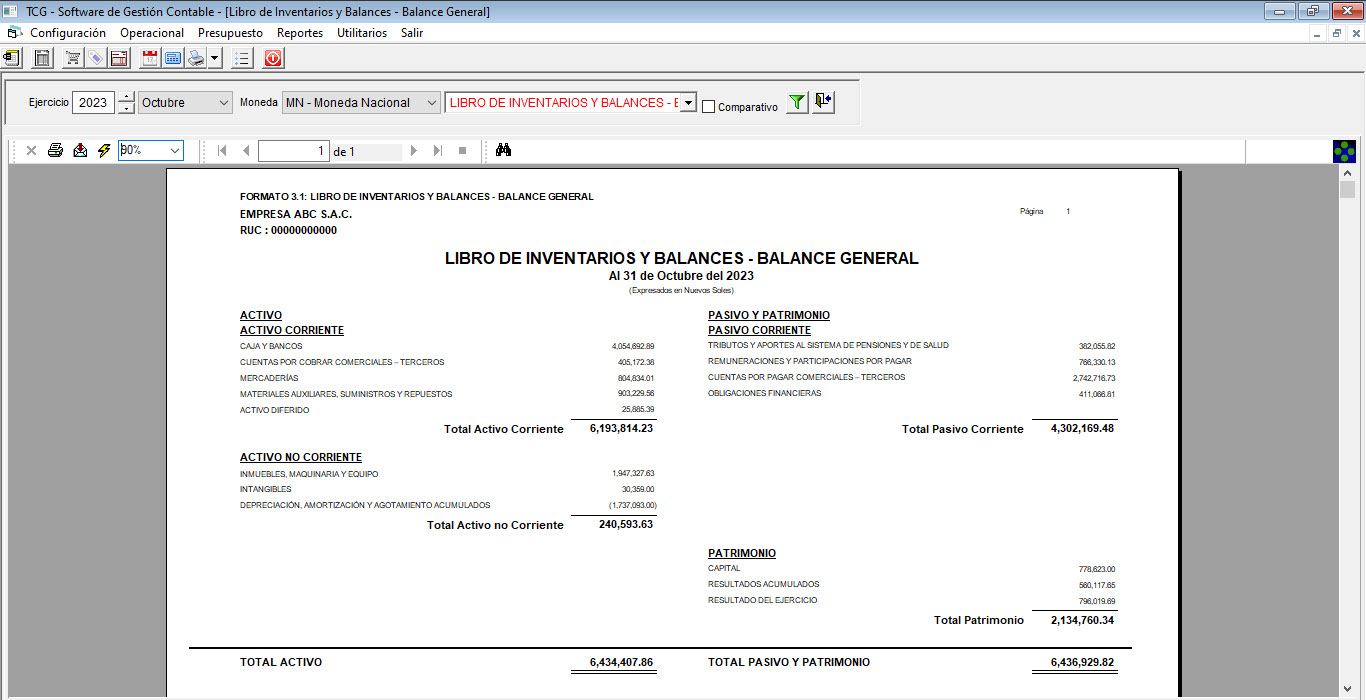The height and width of the screenshot is (700, 1366).
Task: Enable the Comparativo checkbox
Action: 709,107
